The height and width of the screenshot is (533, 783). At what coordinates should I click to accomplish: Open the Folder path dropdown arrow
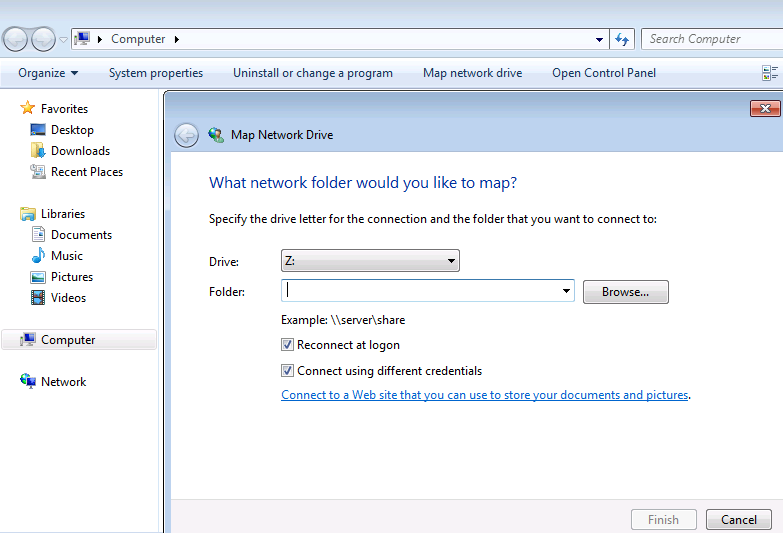[x=567, y=292]
